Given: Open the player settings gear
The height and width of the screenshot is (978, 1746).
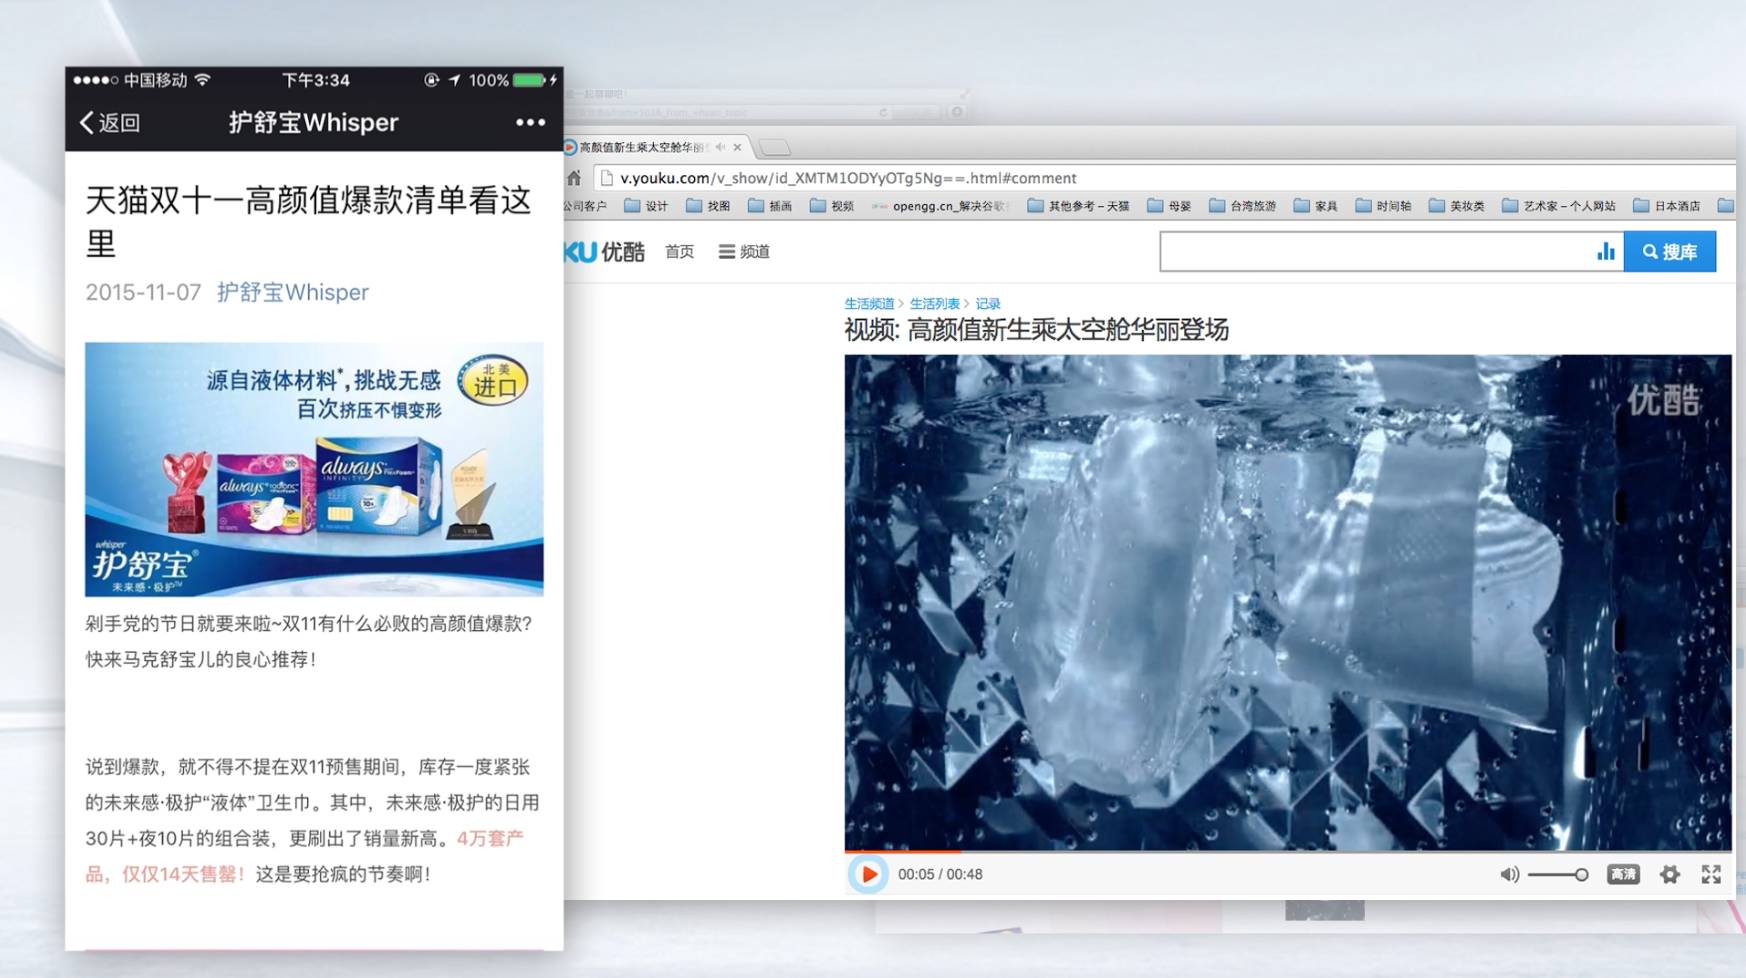Looking at the screenshot, I should click(x=1670, y=875).
